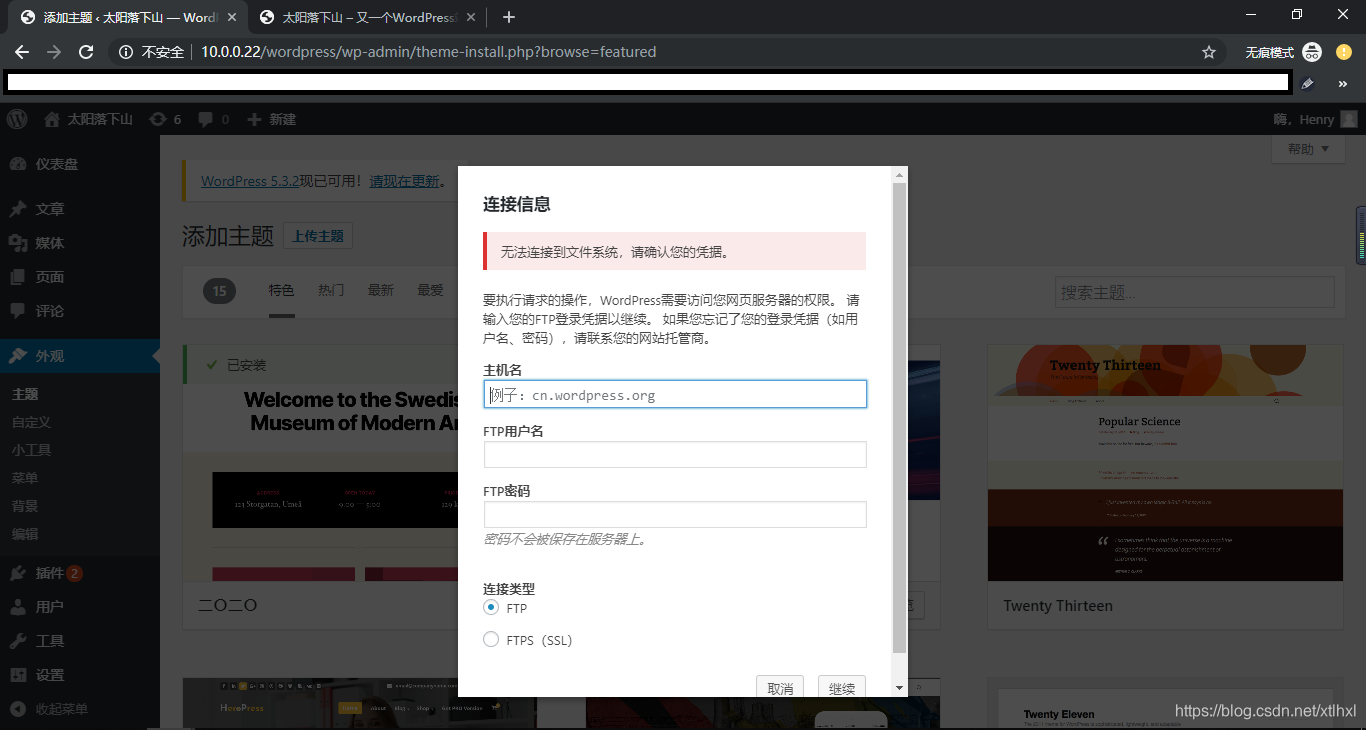The width and height of the screenshot is (1366, 730).
Task: Open the site home 太阳落下山 link
Action: [88, 119]
